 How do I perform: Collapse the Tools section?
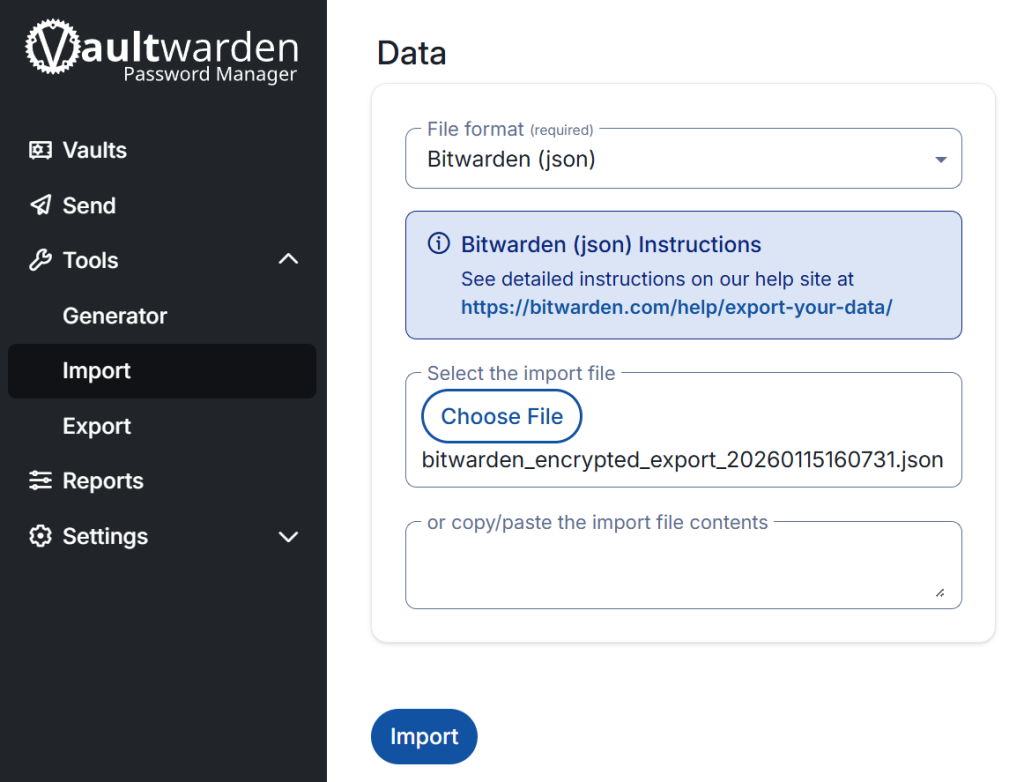[x=288, y=259]
